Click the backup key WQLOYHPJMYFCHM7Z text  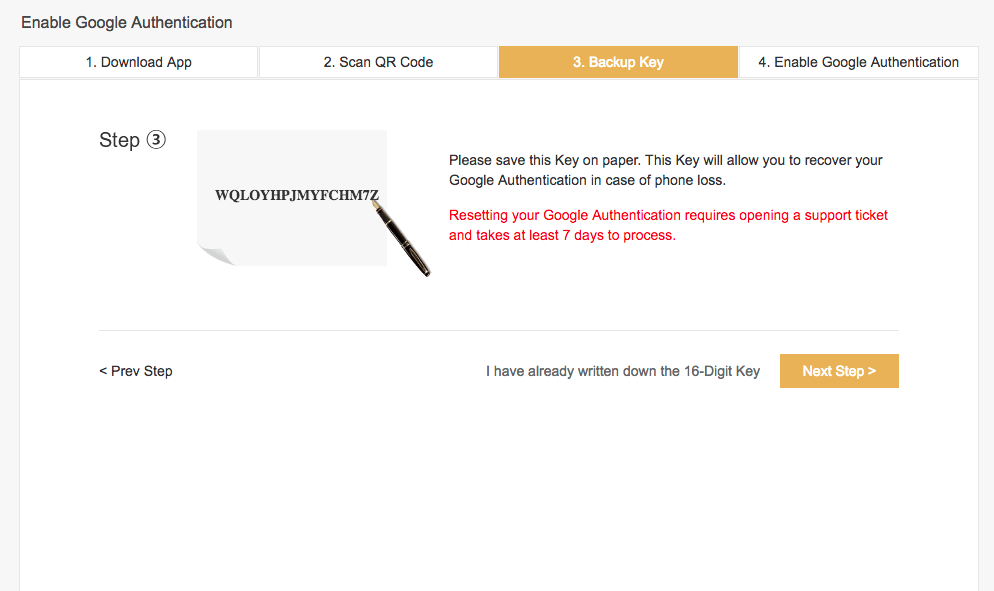click(297, 195)
